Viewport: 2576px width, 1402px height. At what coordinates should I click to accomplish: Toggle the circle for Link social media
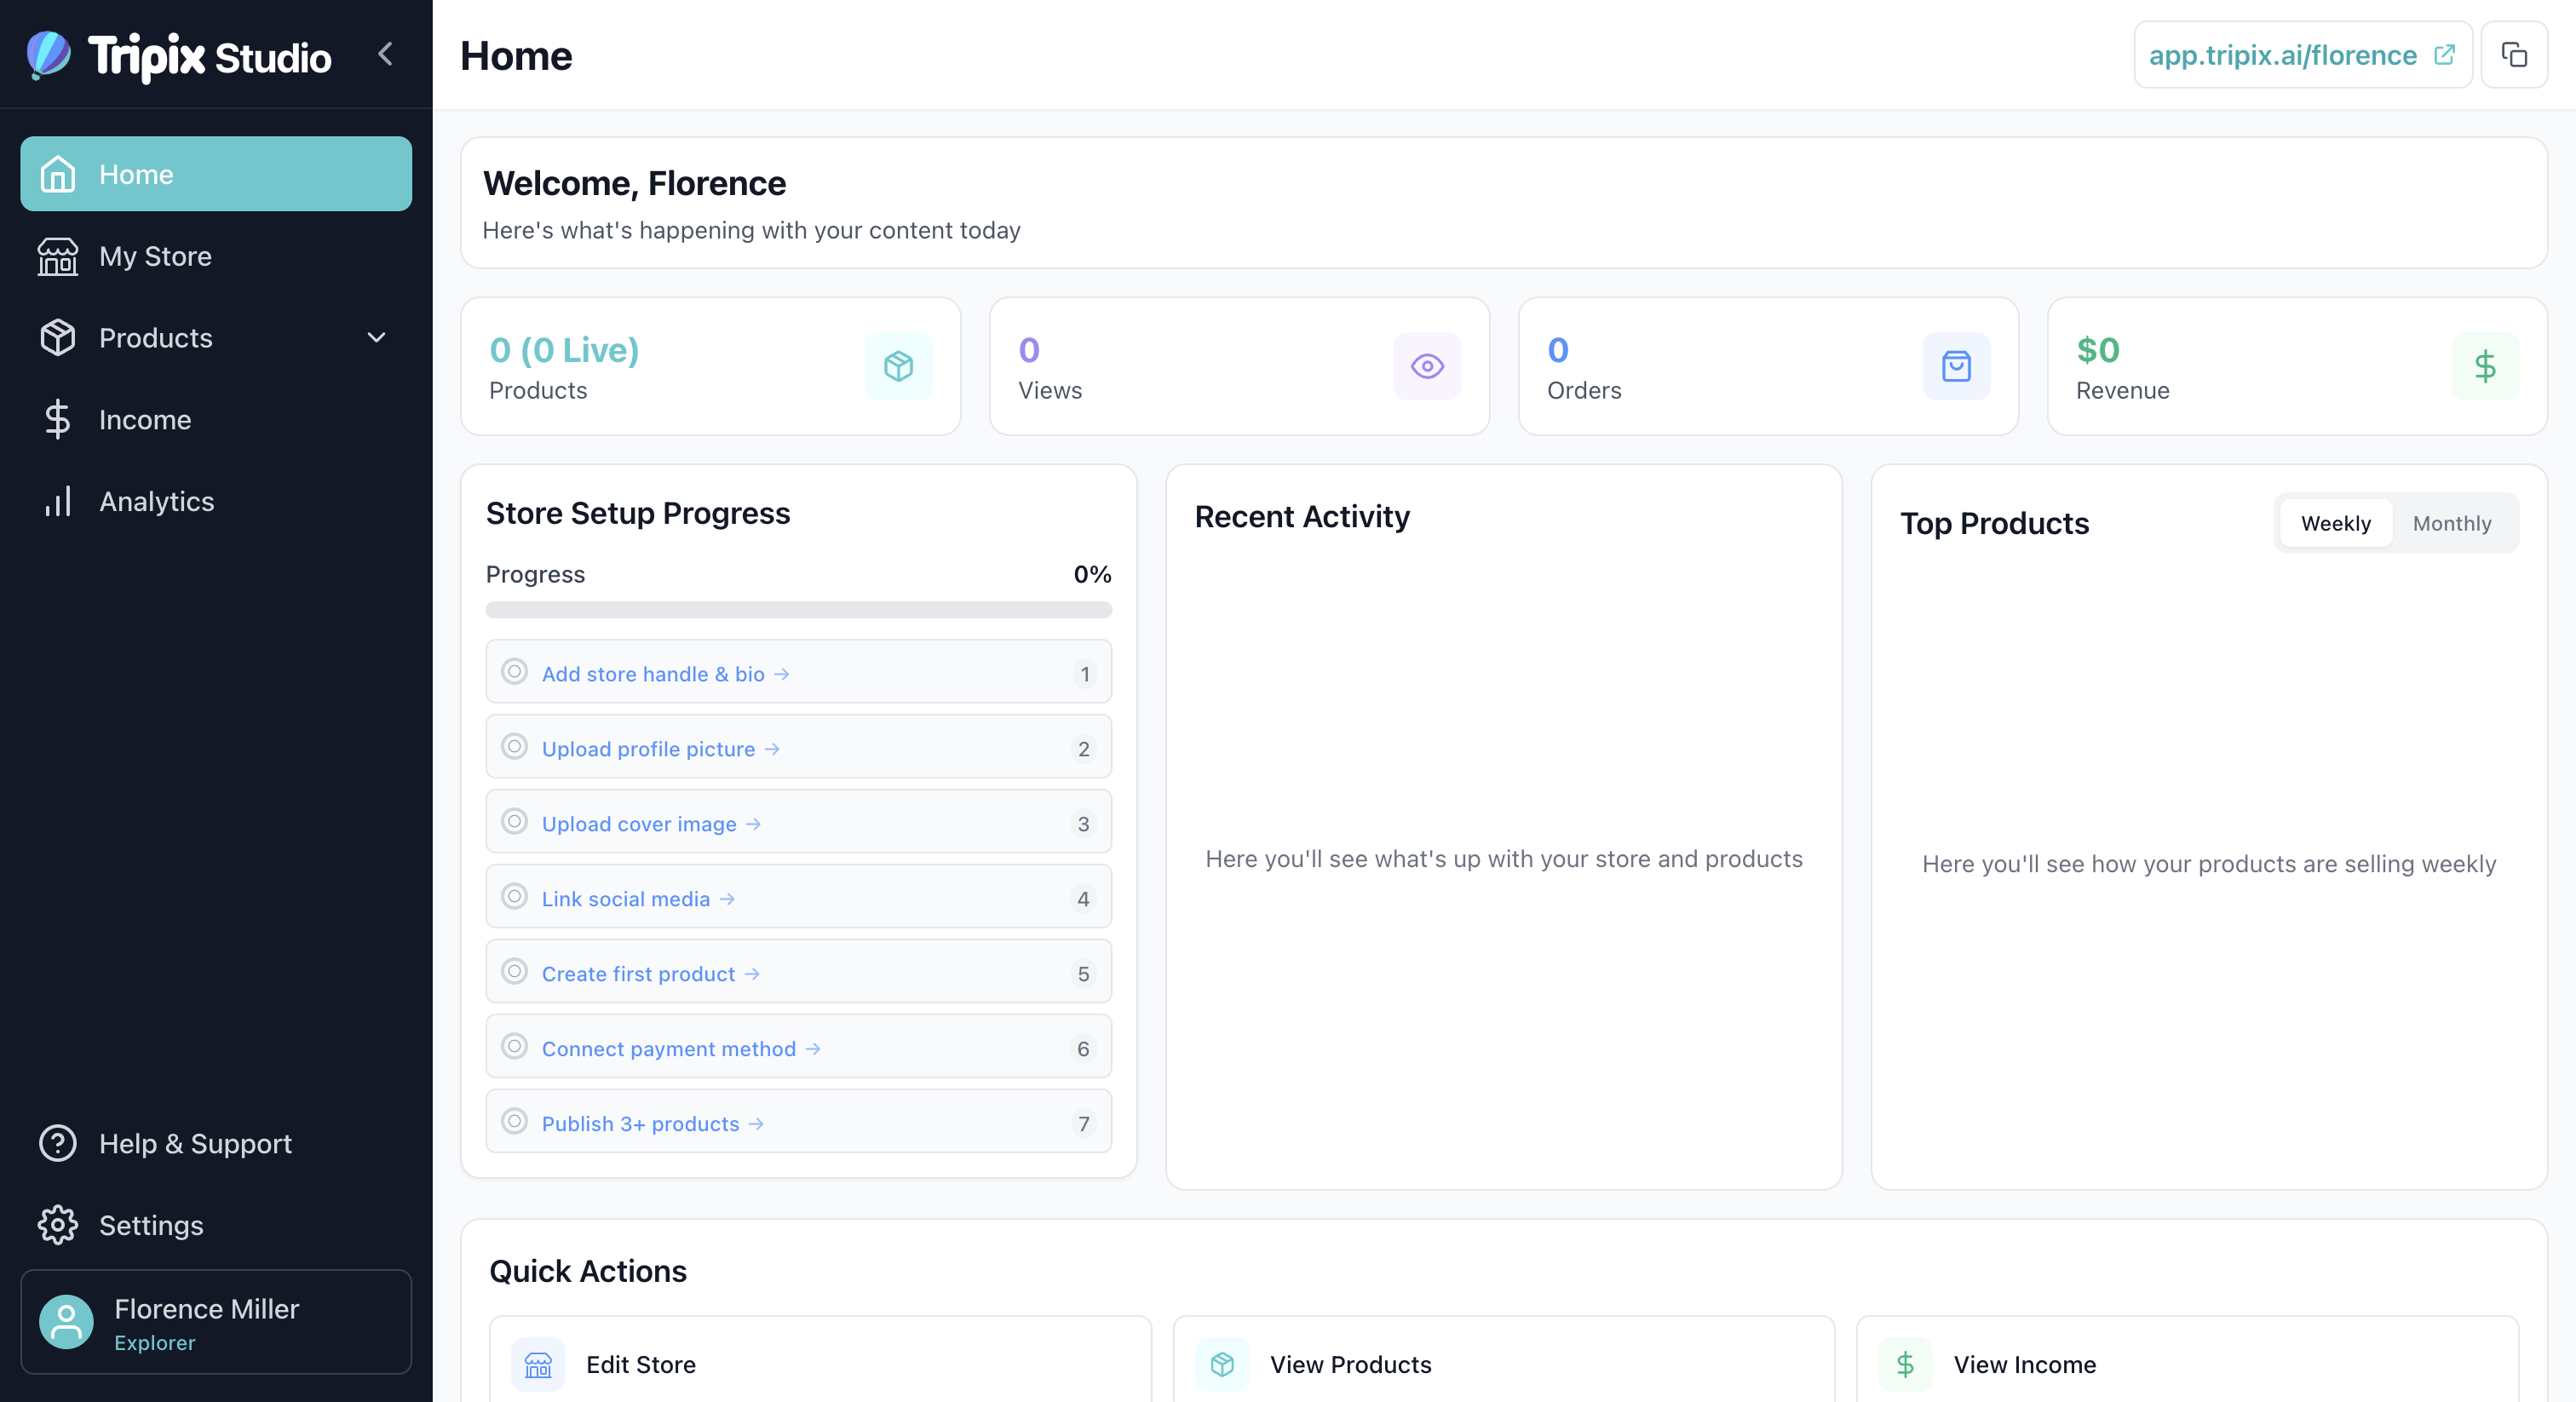pyautogui.click(x=514, y=896)
